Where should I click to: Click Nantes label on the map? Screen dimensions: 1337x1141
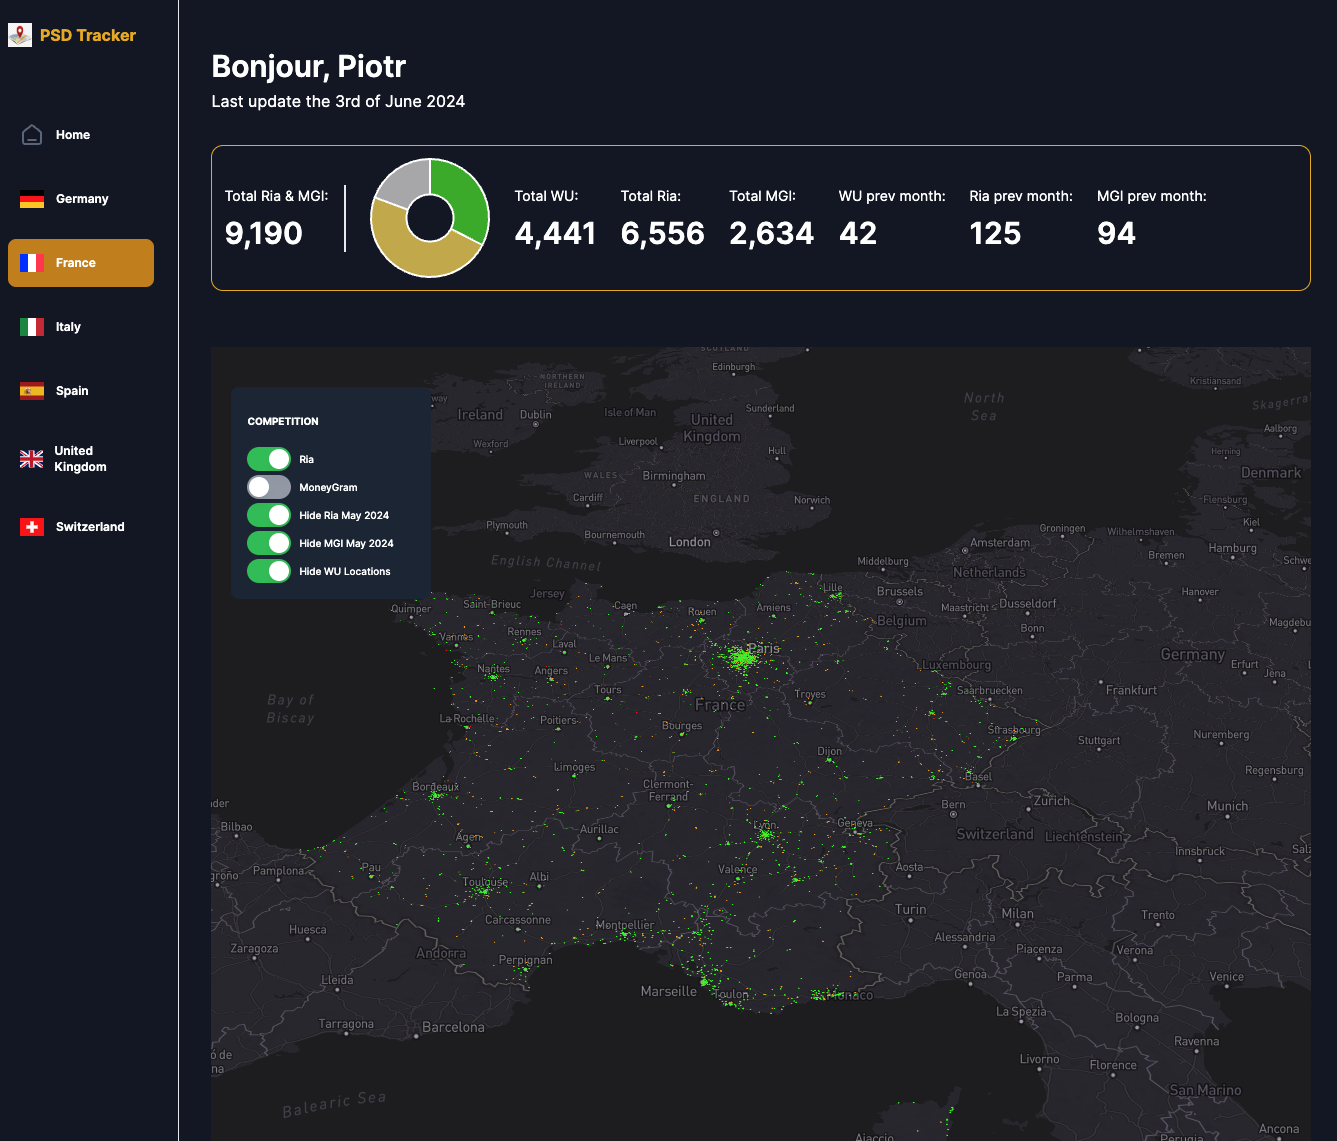(x=493, y=668)
